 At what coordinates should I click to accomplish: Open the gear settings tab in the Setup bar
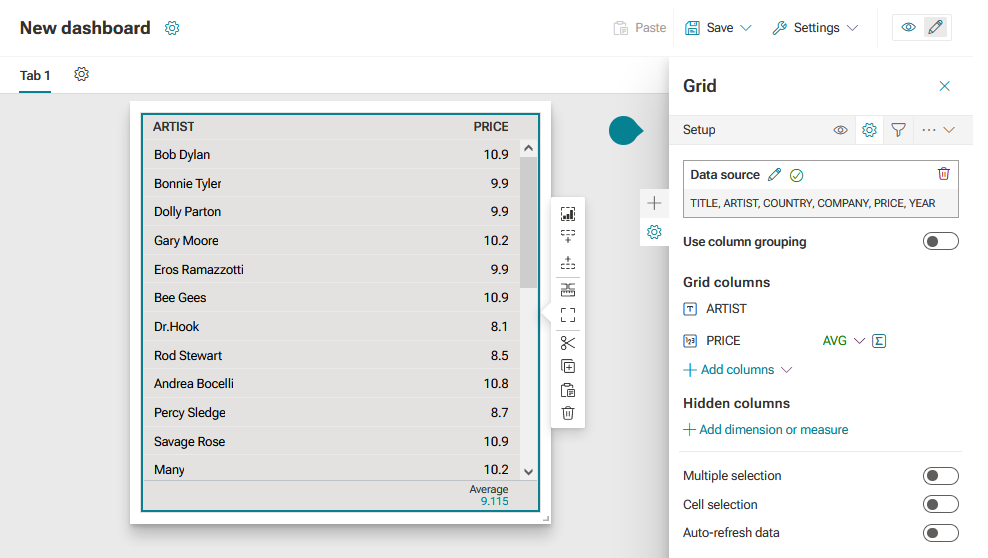click(870, 130)
